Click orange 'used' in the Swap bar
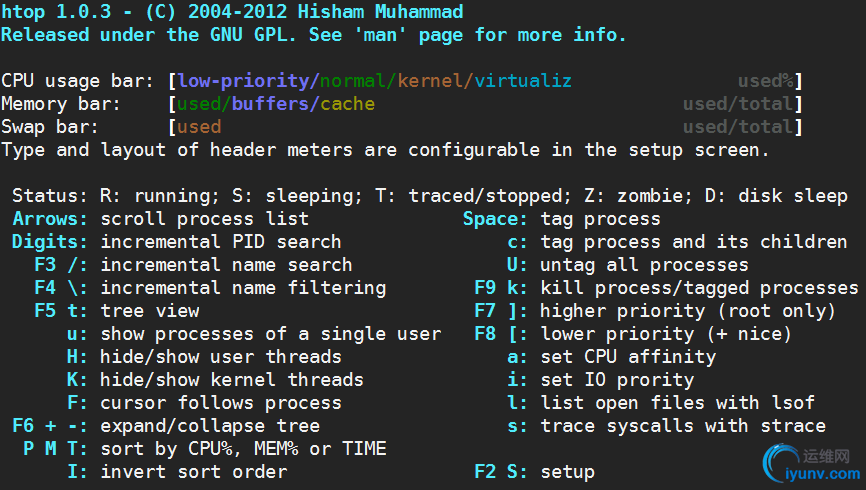The width and height of the screenshot is (866, 490). click(x=199, y=127)
